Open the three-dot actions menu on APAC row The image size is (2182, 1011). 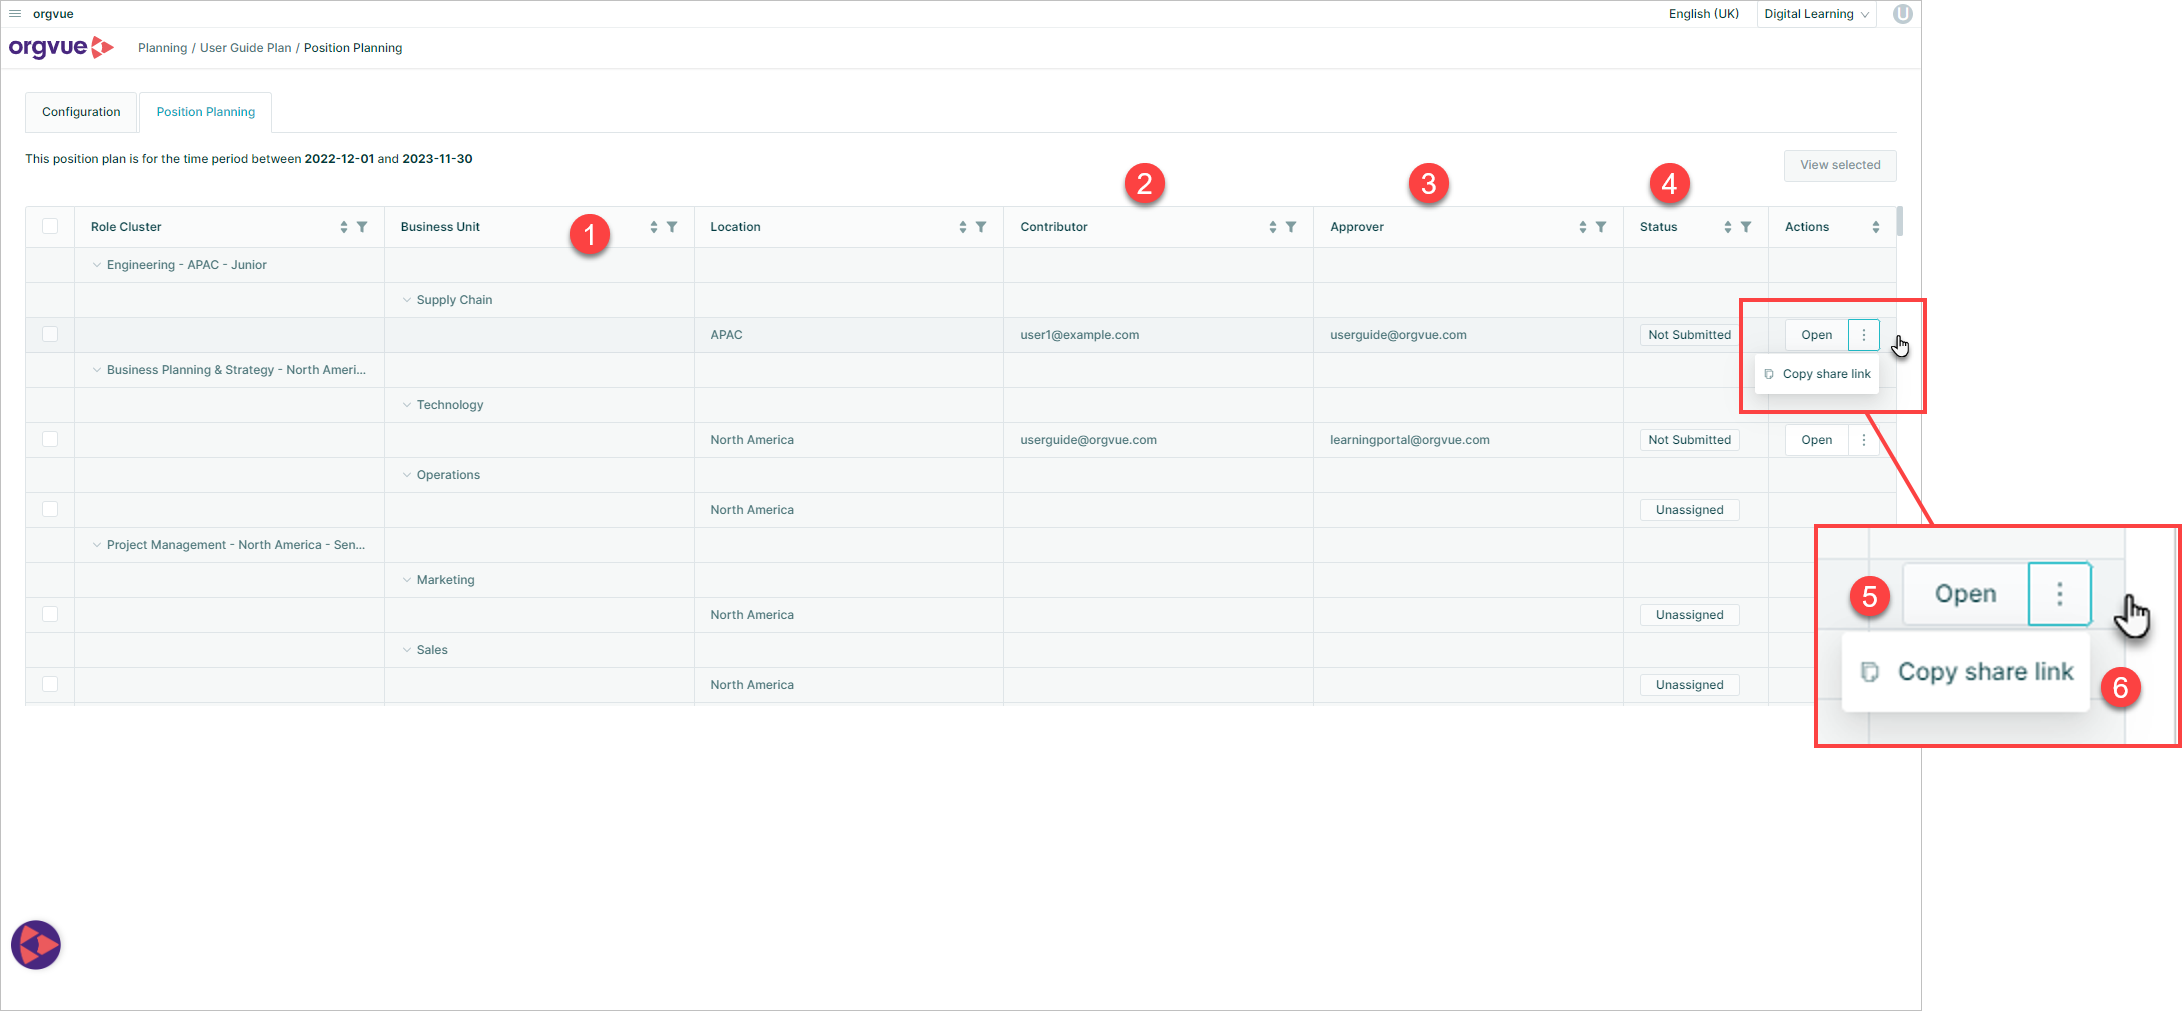click(1863, 334)
